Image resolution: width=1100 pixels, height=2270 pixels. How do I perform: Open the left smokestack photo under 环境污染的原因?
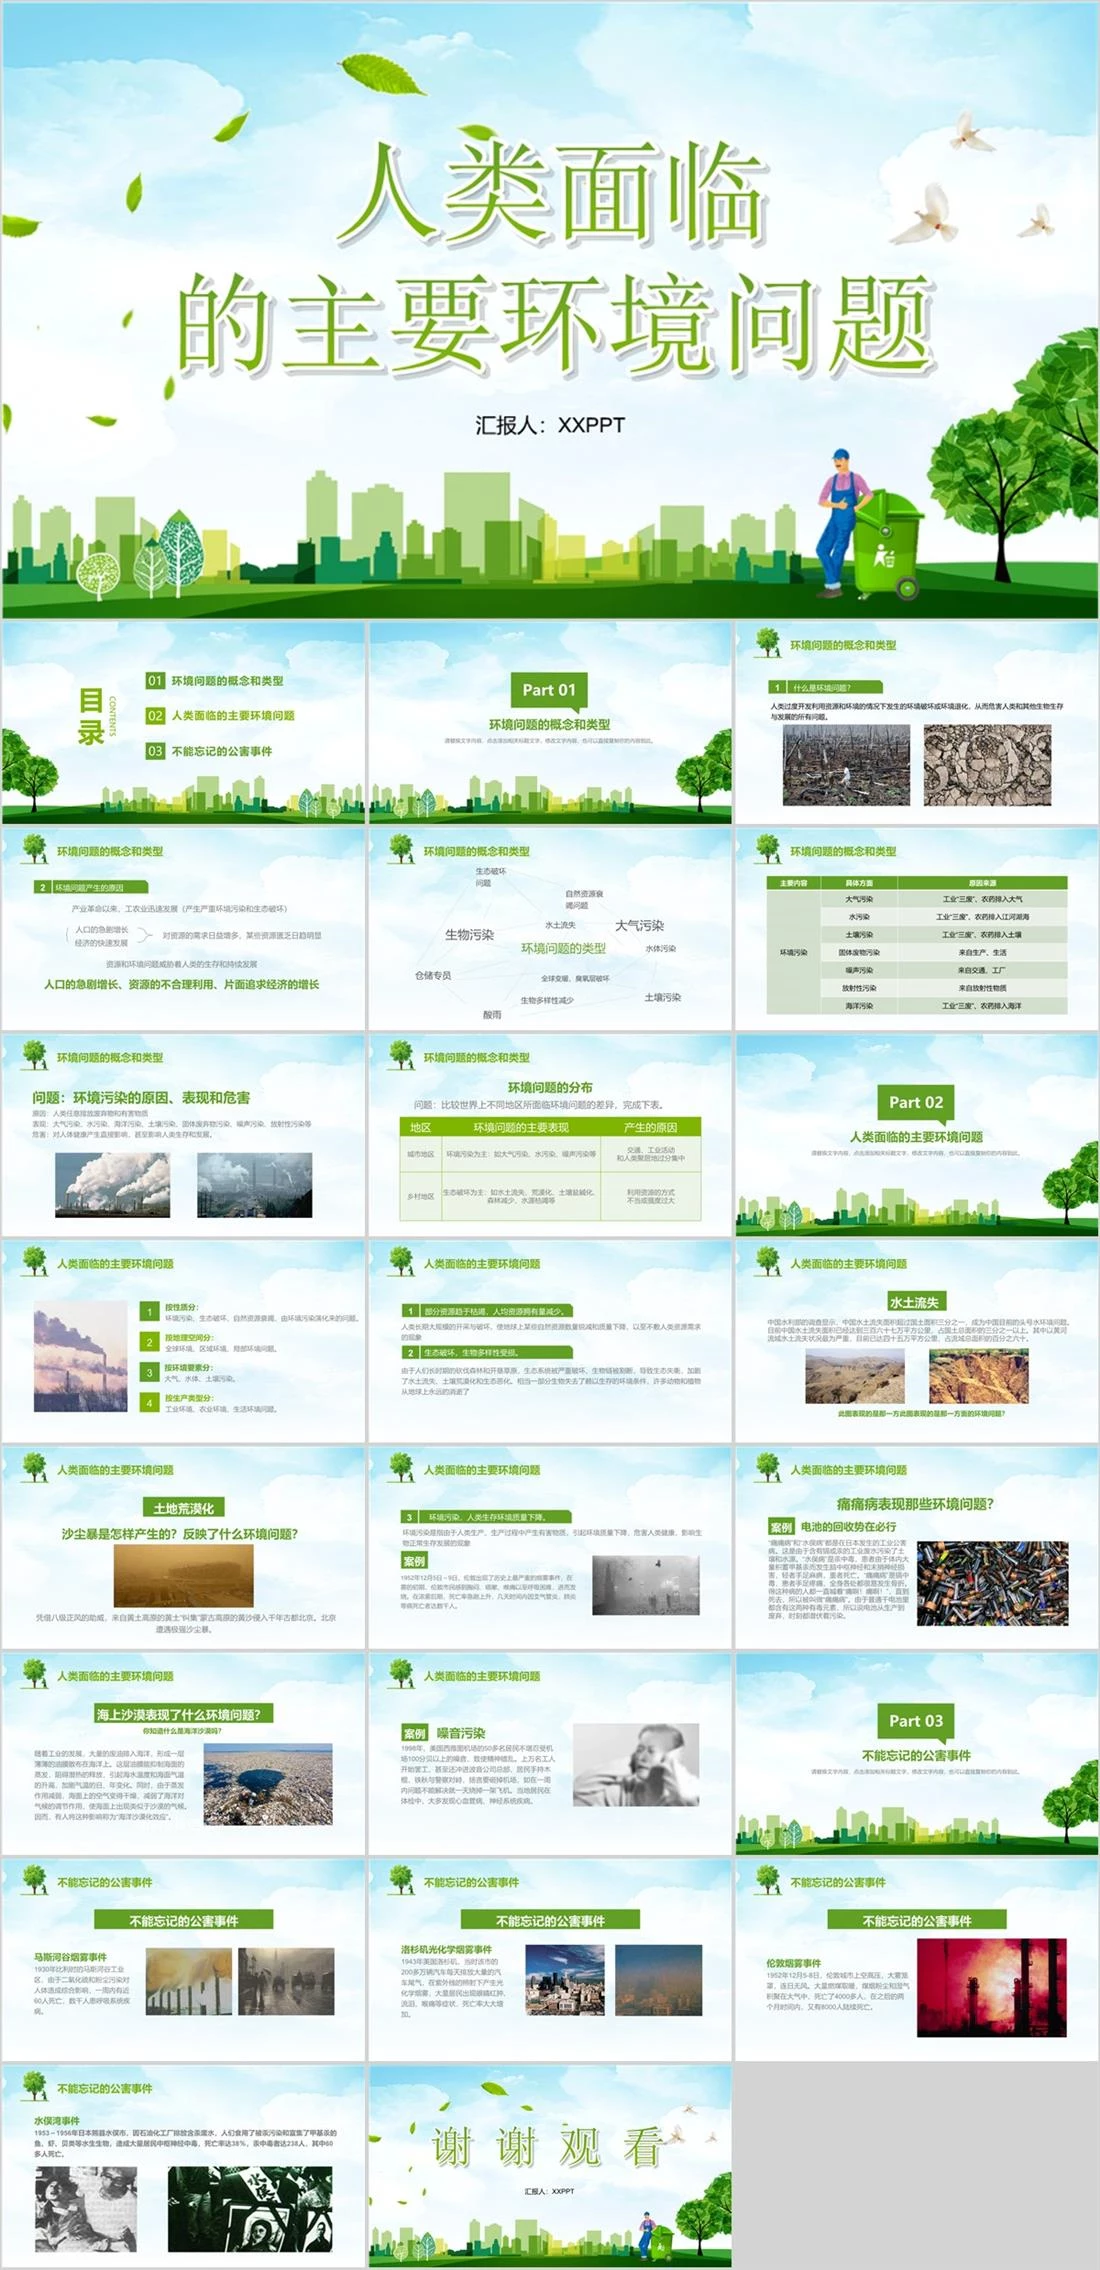click(x=113, y=1185)
